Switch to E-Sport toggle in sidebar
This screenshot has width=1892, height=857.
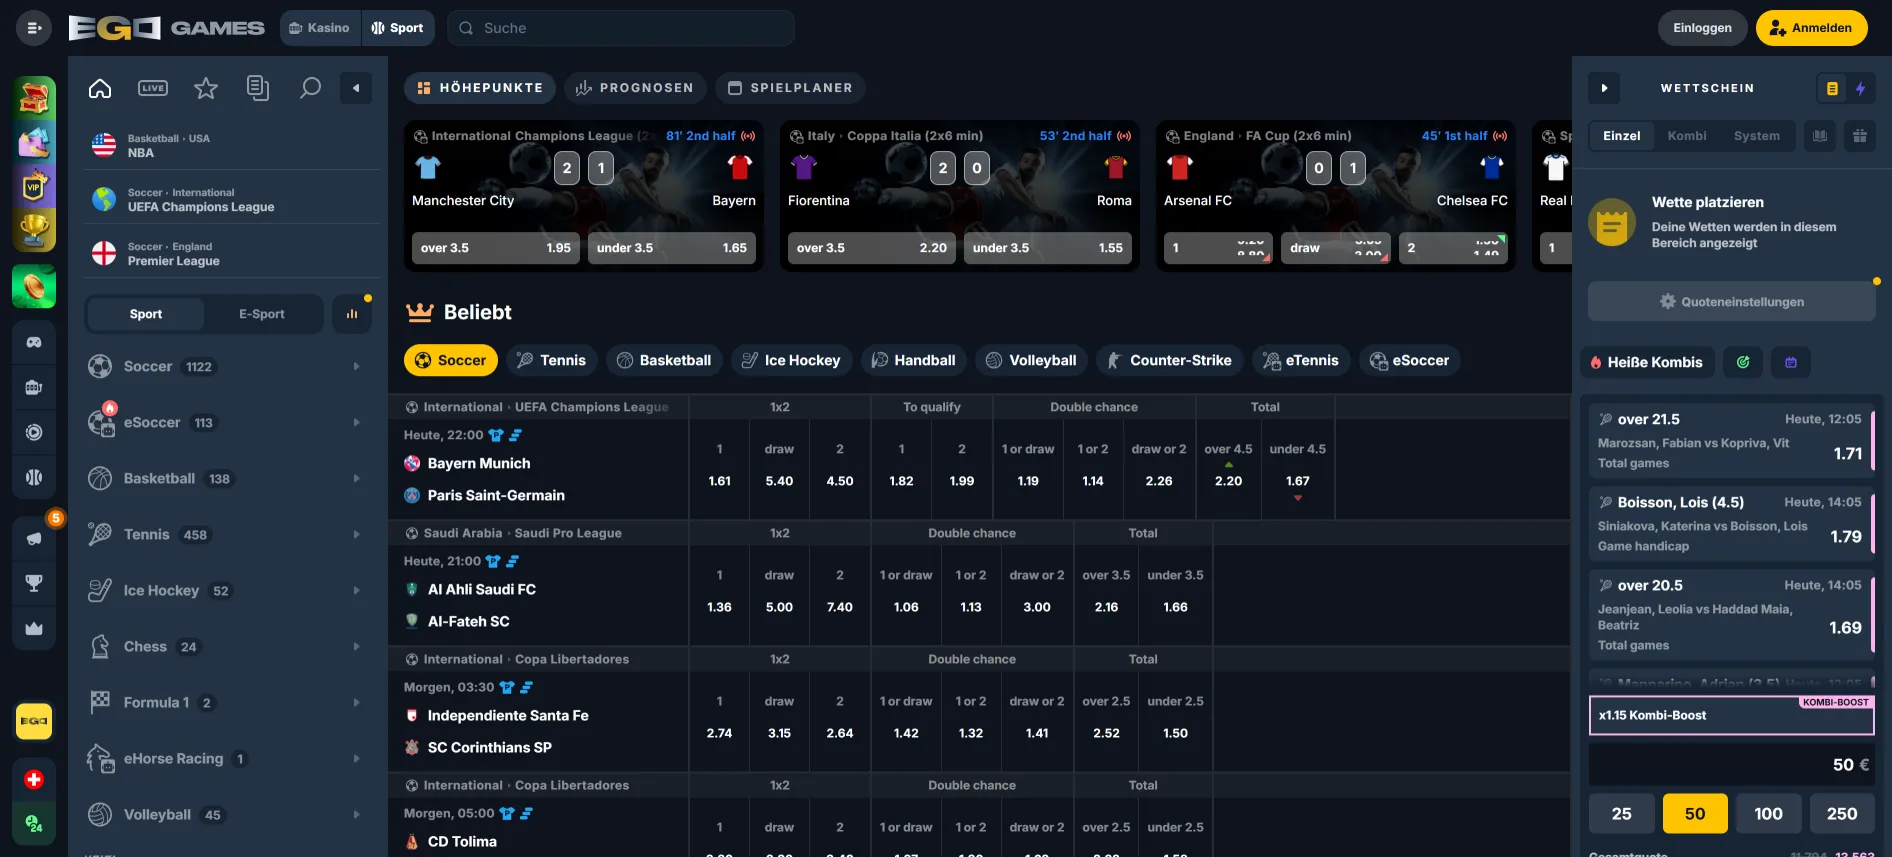click(262, 314)
